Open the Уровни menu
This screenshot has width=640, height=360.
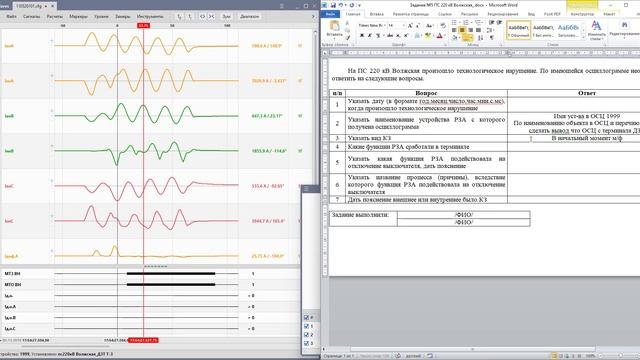(x=101, y=17)
